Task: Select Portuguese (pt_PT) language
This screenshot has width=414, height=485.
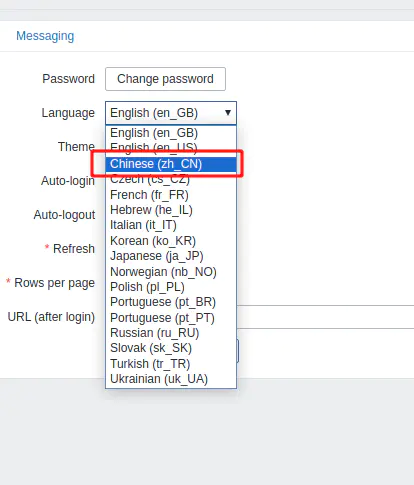Action: 171,318
